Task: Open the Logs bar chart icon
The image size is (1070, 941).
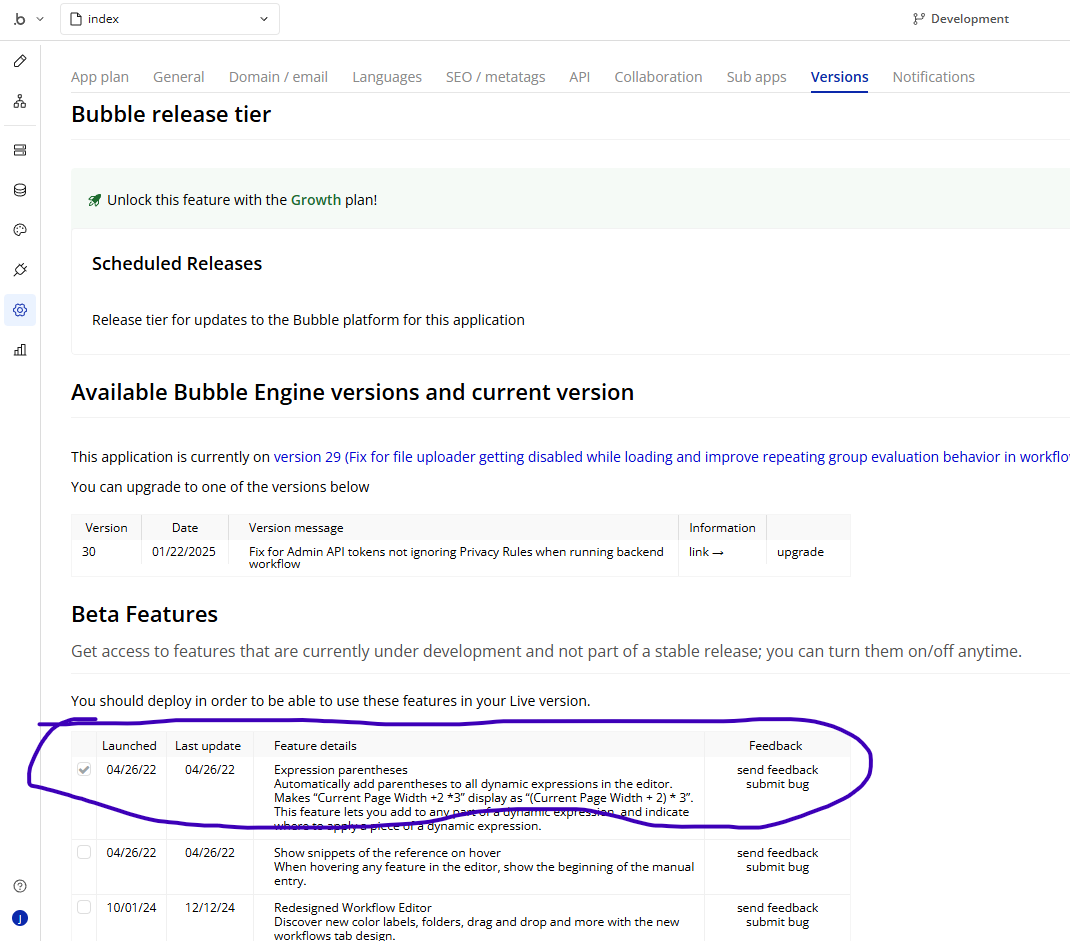Action: 20,350
